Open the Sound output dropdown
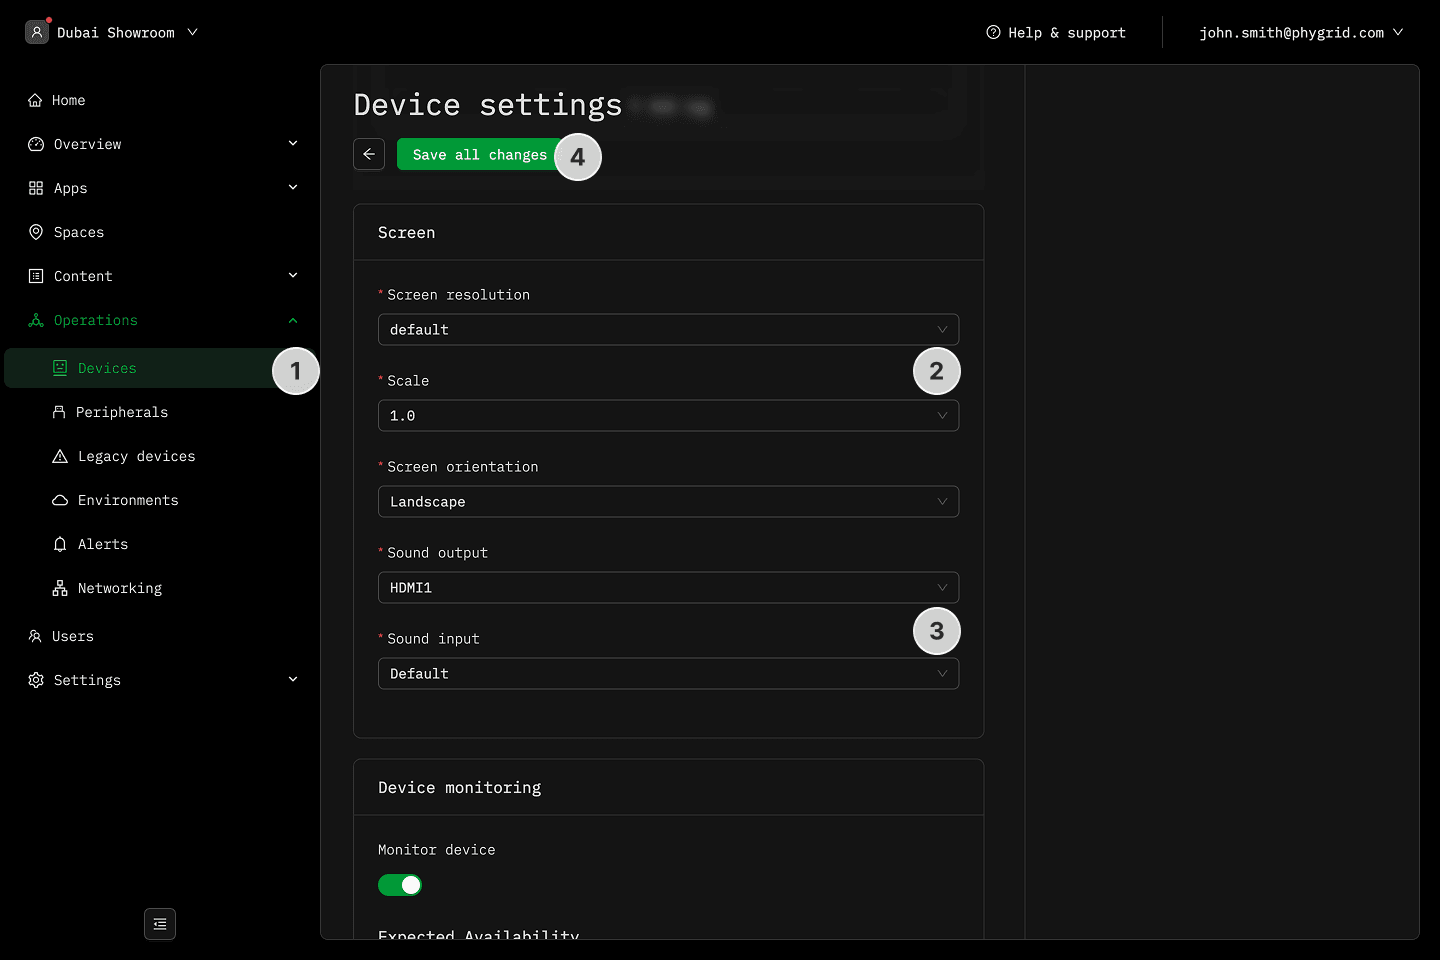 tap(668, 588)
